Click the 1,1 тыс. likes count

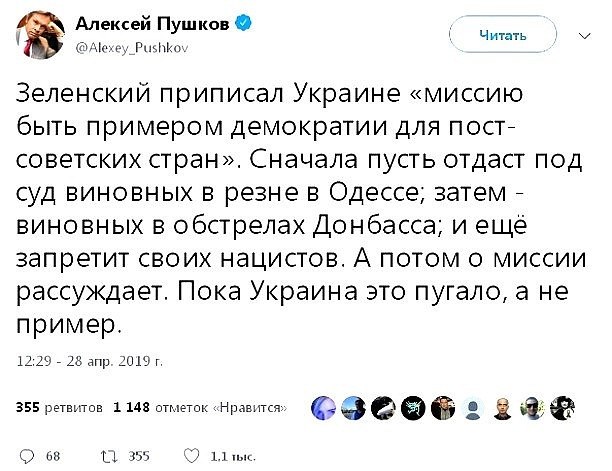point(233,456)
